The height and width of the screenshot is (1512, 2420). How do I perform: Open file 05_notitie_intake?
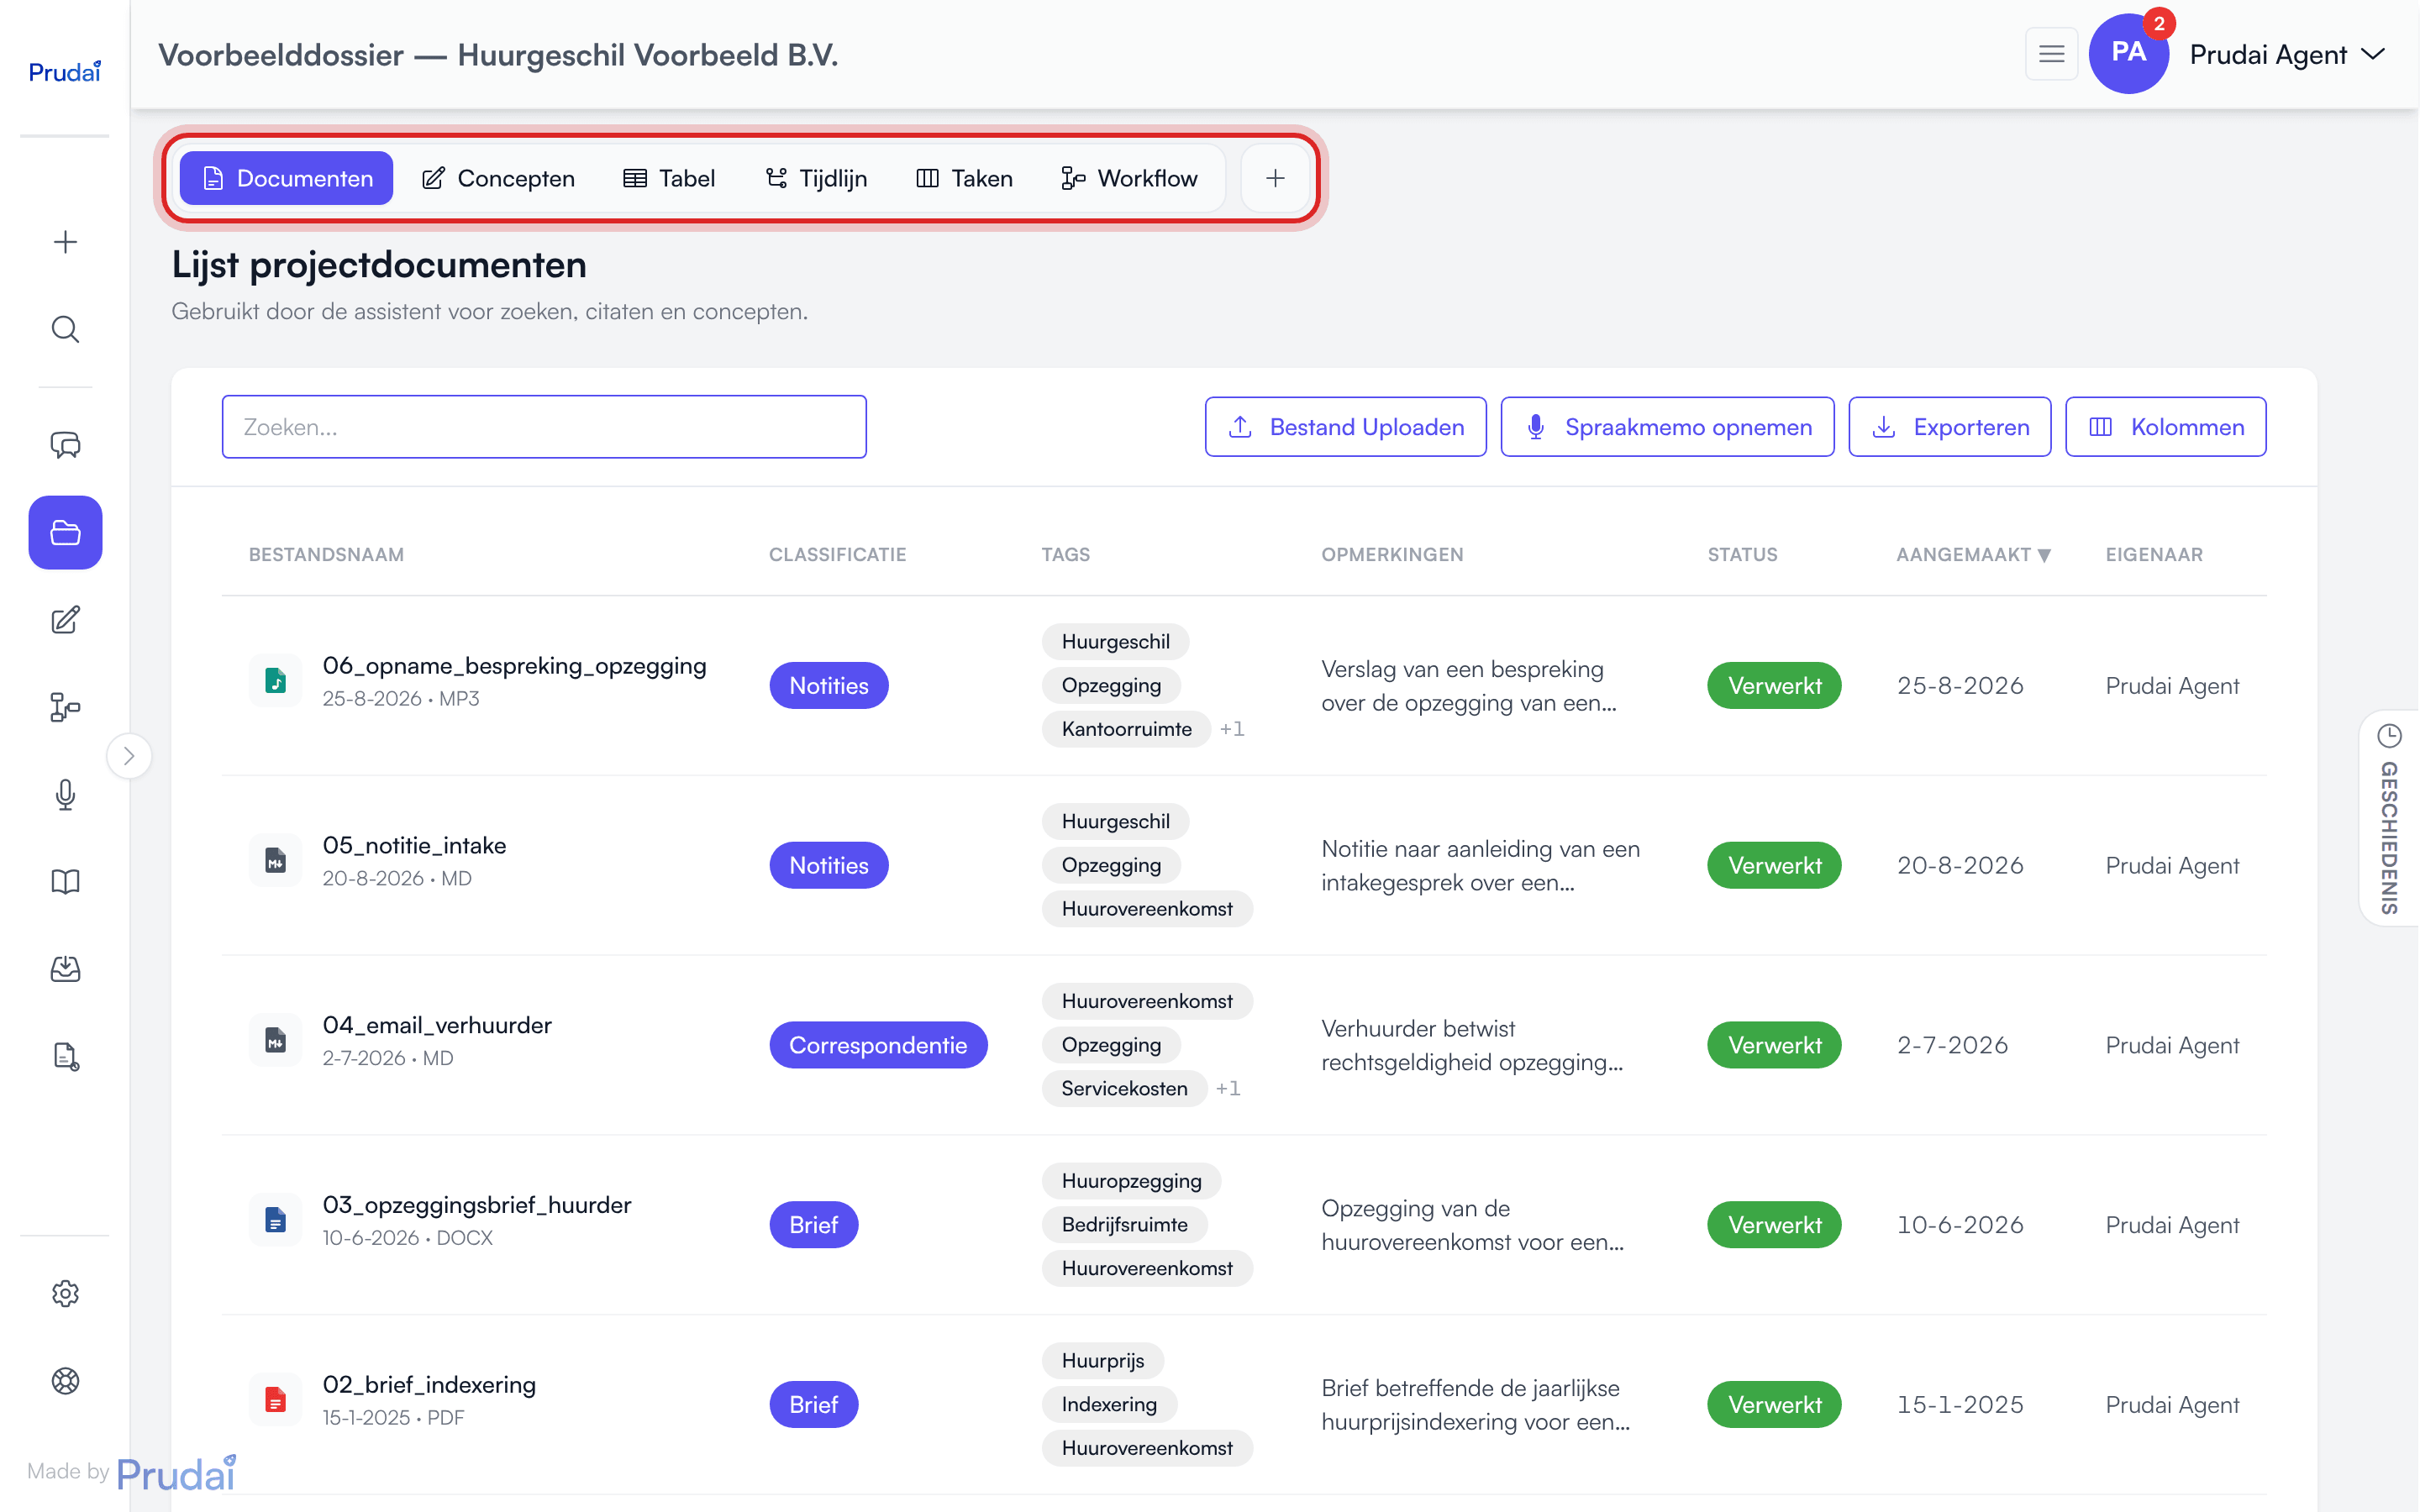[414, 846]
